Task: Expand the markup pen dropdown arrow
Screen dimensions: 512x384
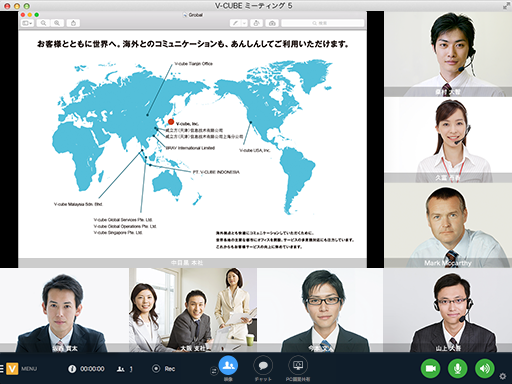Action: point(244,23)
